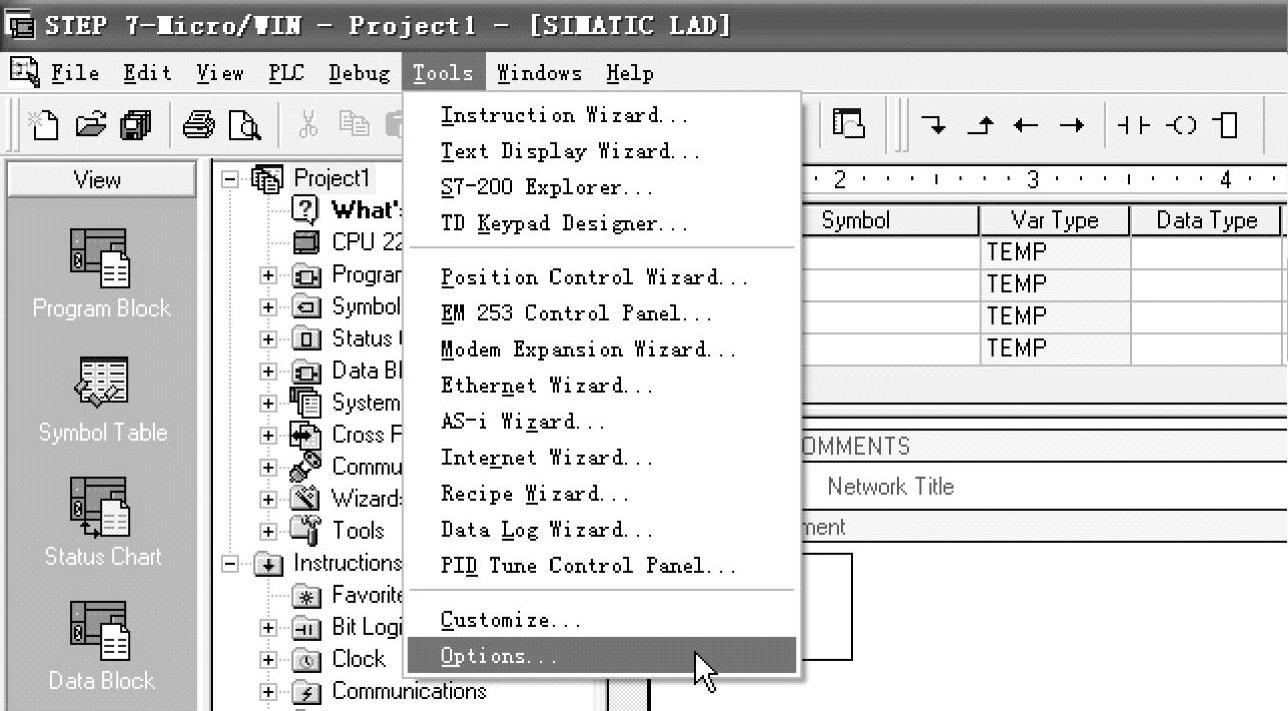Open Program Block in View bar

100,271
